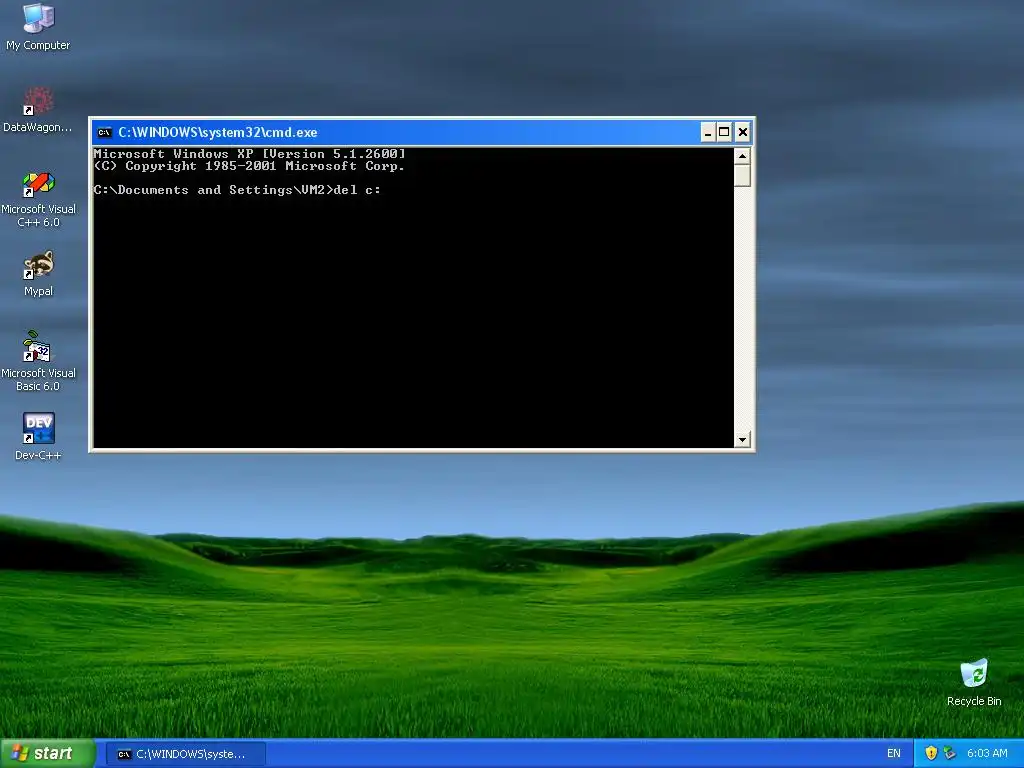Select the DataWagon desktop shortcut
Image resolution: width=1024 pixels, height=768 pixels.
38,109
